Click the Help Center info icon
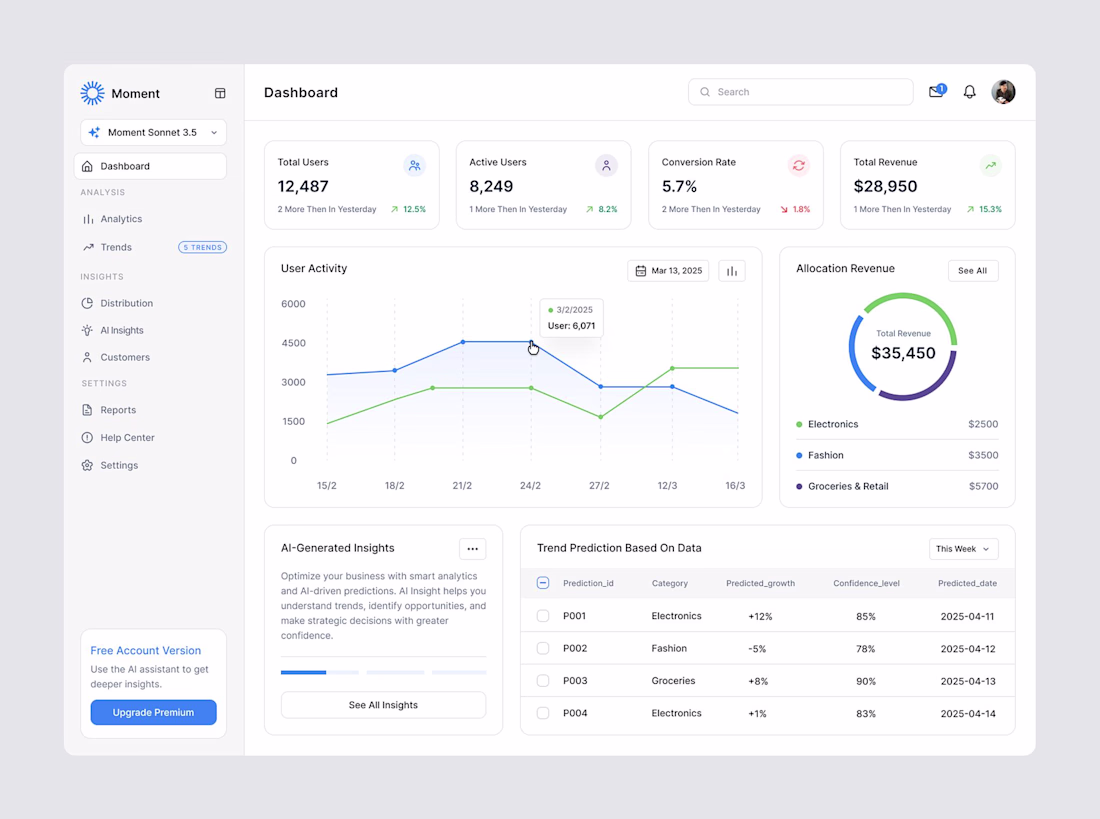Image resolution: width=1100 pixels, height=819 pixels. pyautogui.click(x=87, y=437)
